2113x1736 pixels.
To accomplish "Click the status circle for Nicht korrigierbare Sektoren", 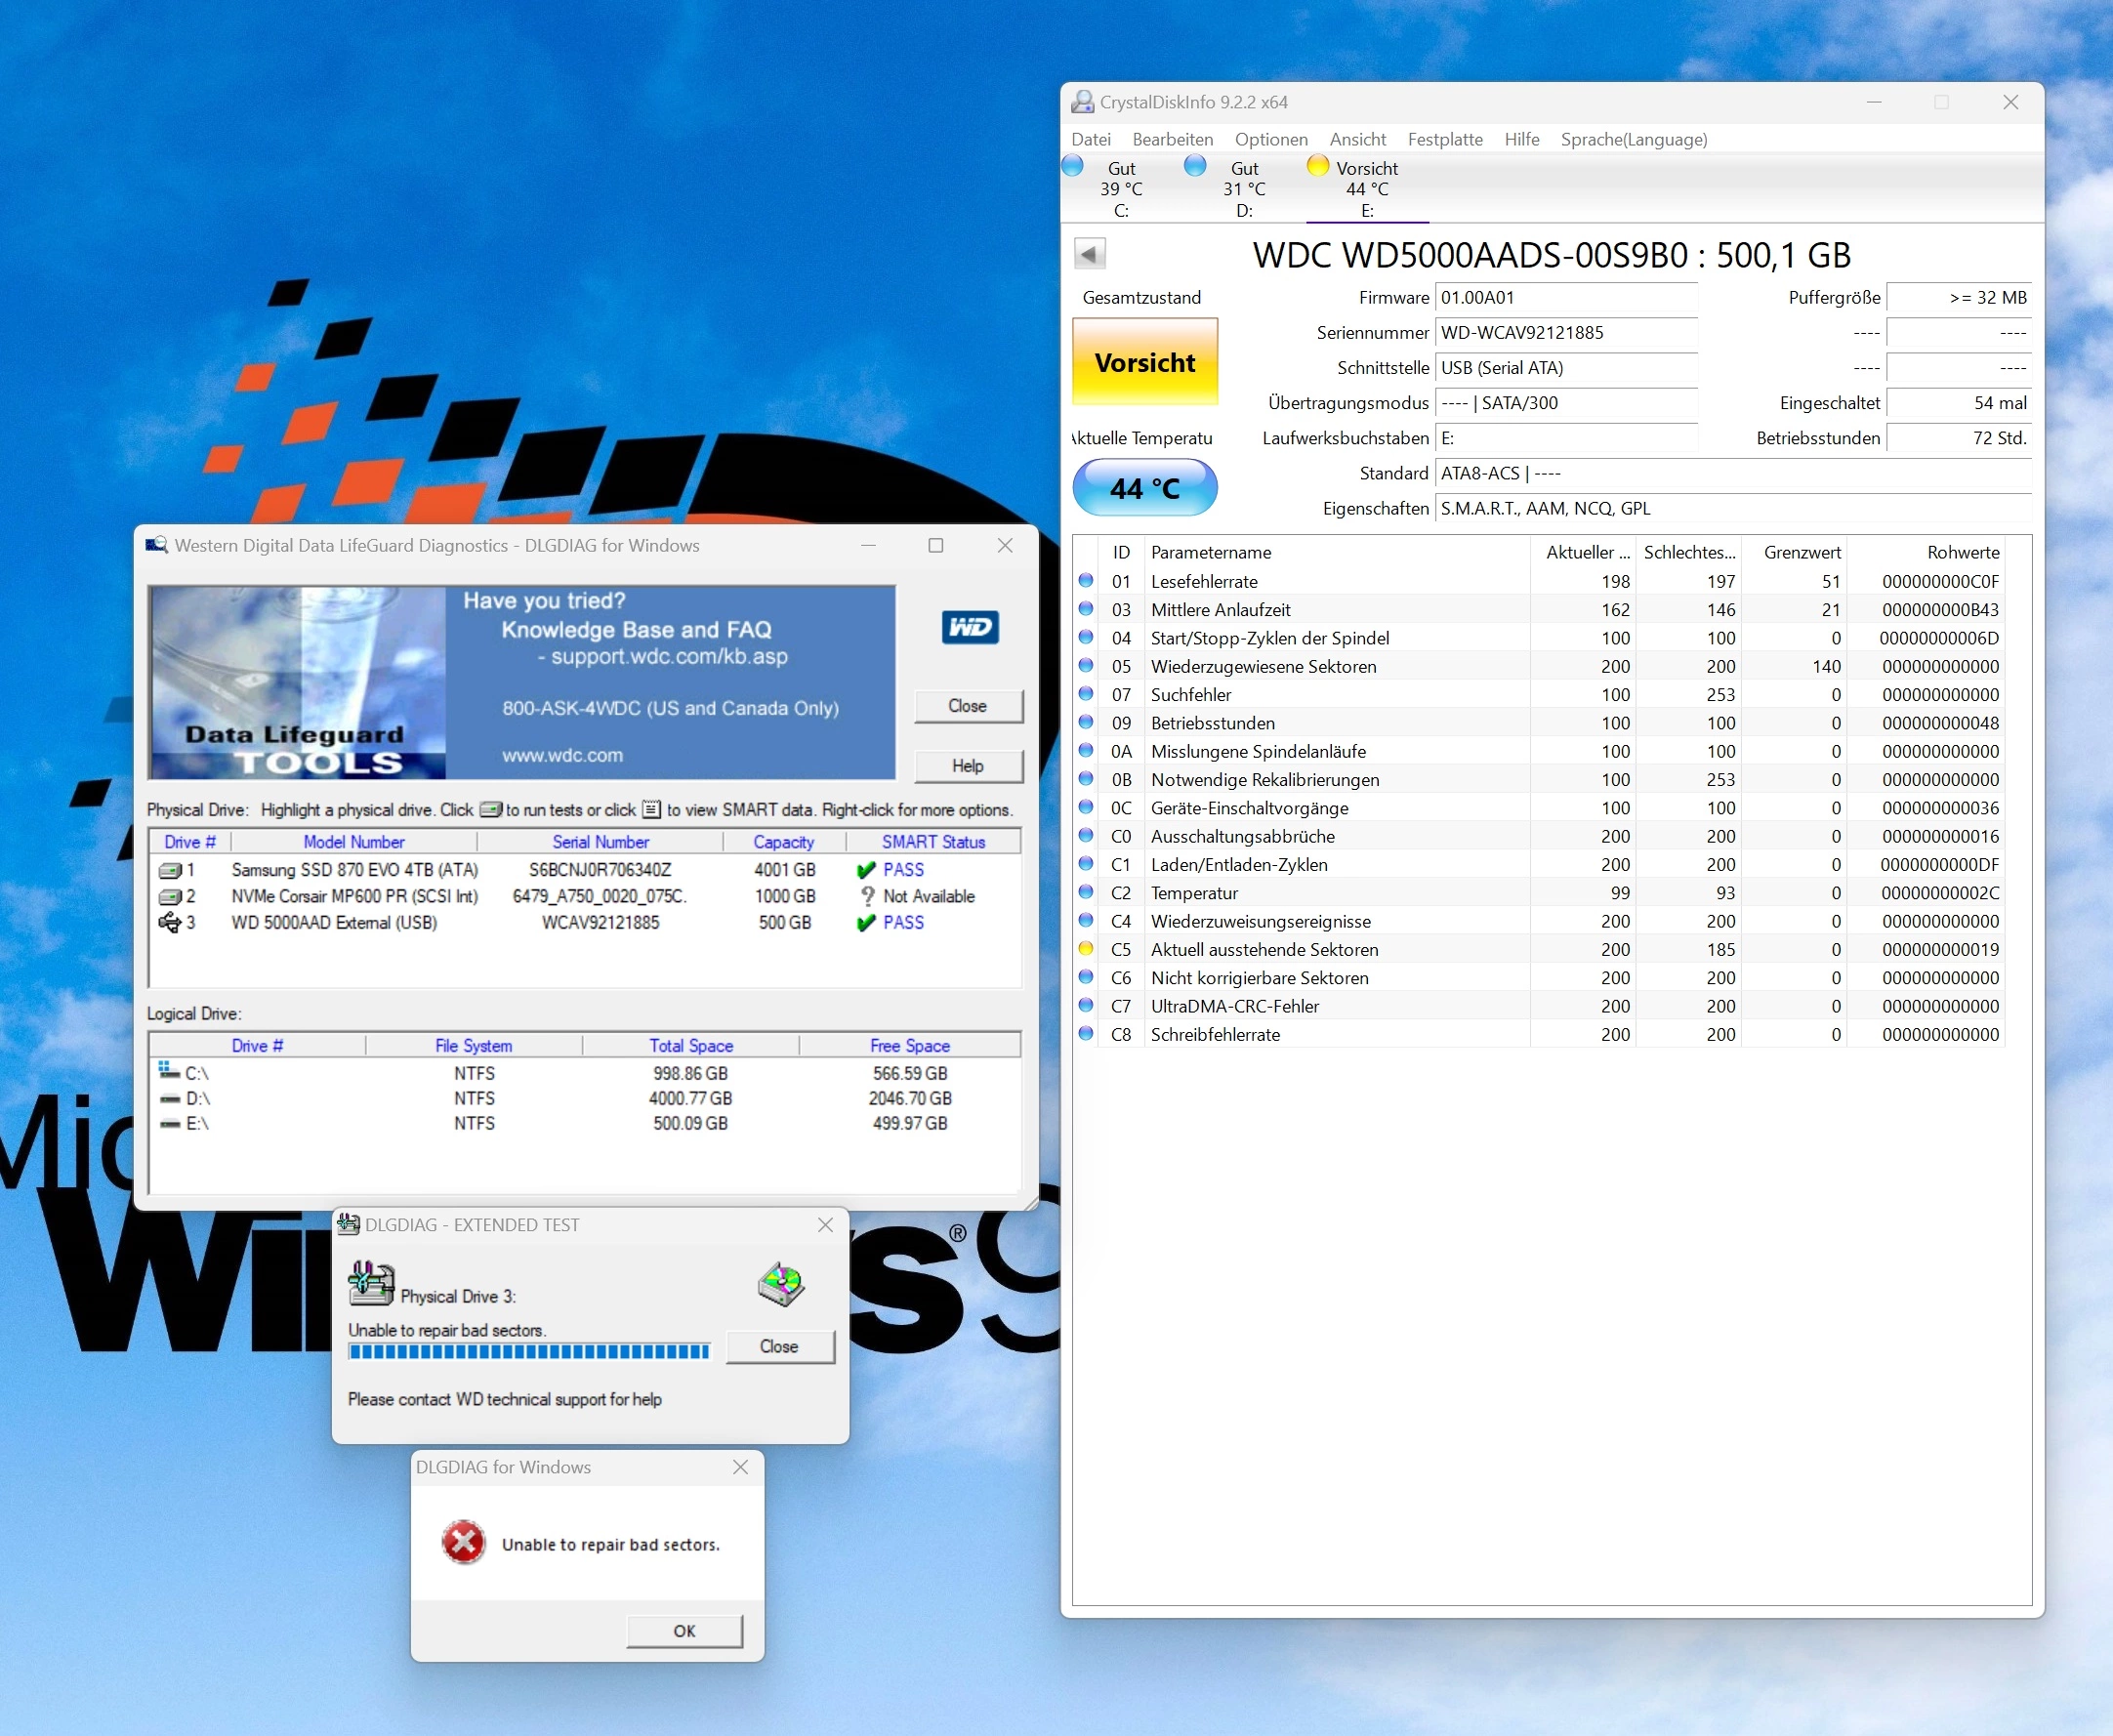I will click(x=1086, y=976).
